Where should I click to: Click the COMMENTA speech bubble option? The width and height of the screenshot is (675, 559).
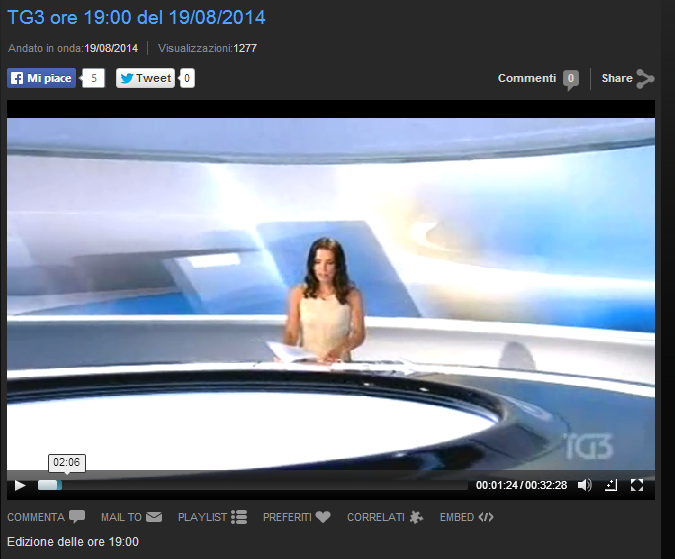(46, 517)
